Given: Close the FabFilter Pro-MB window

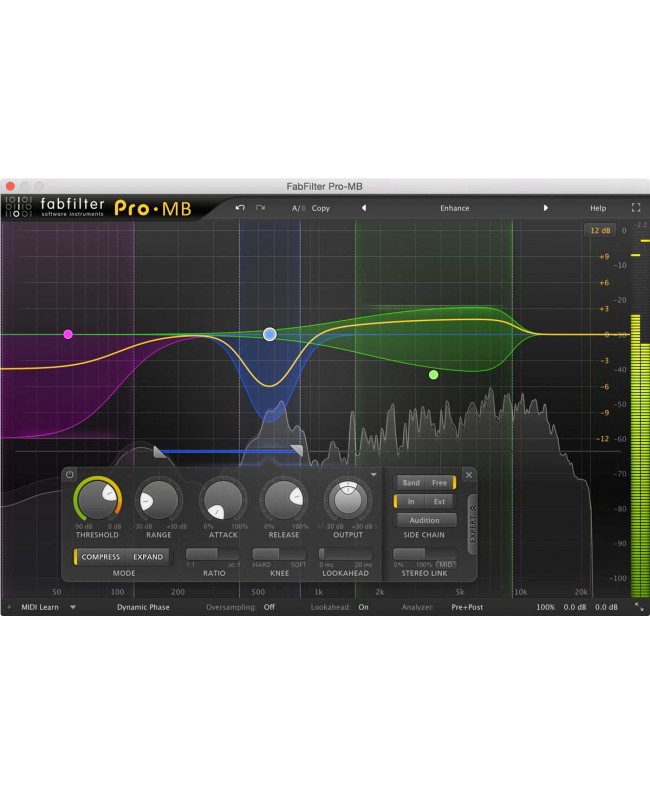Looking at the screenshot, I should [x=10, y=186].
